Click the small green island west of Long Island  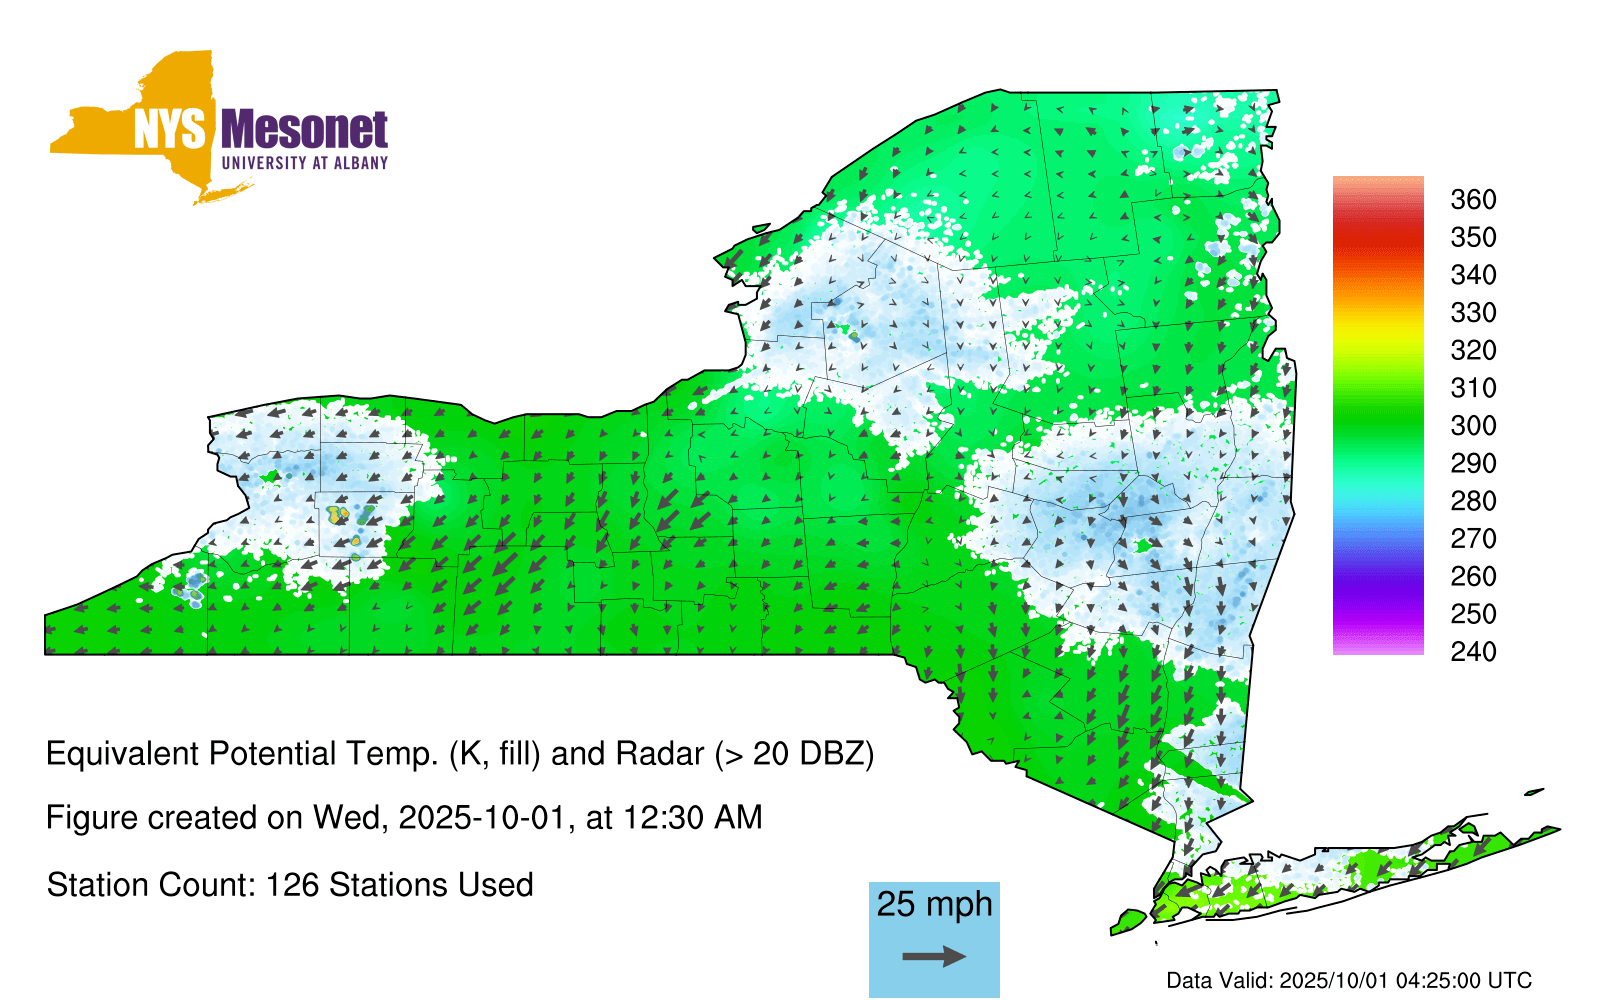(x=1129, y=919)
